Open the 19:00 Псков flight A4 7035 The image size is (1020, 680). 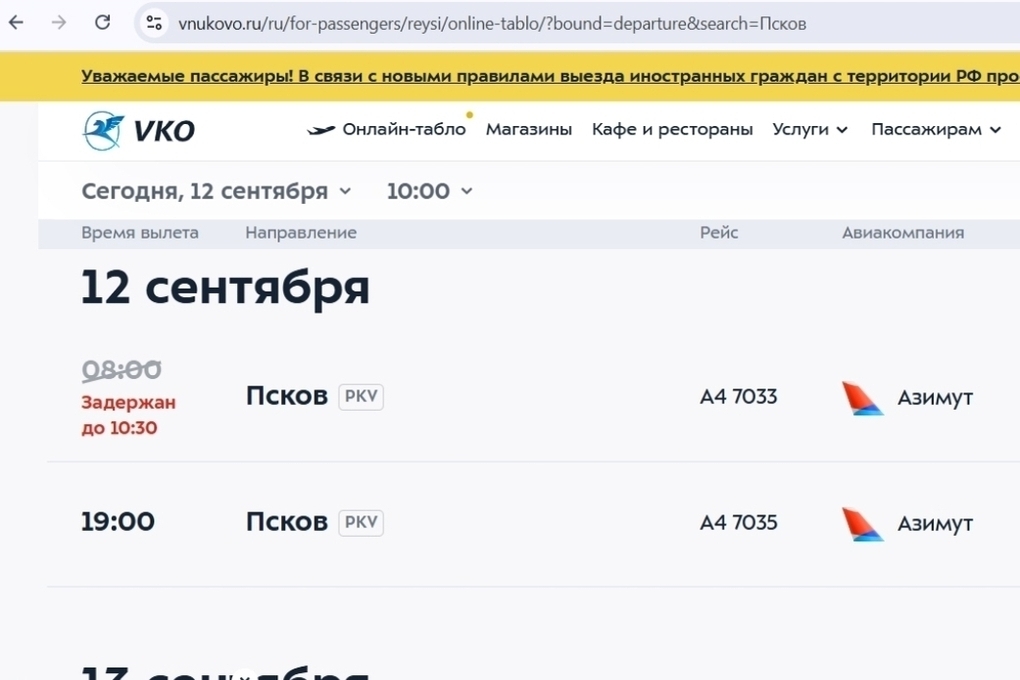click(286, 522)
